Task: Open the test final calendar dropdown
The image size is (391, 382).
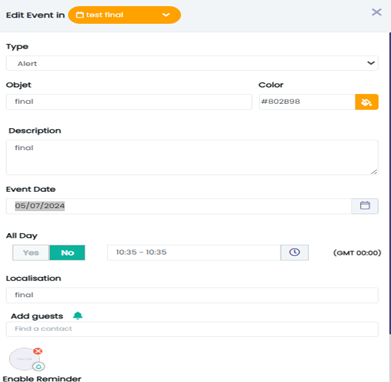Action: (x=124, y=15)
